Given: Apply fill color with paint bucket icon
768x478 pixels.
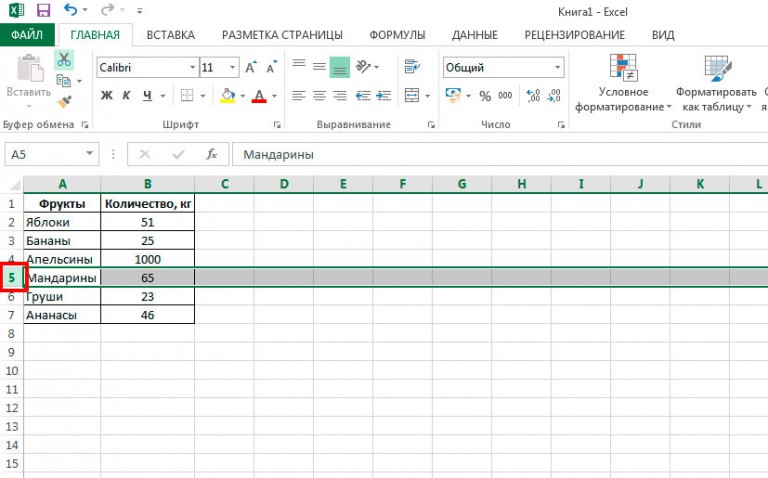Looking at the screenshot, I should pos(228,96).
